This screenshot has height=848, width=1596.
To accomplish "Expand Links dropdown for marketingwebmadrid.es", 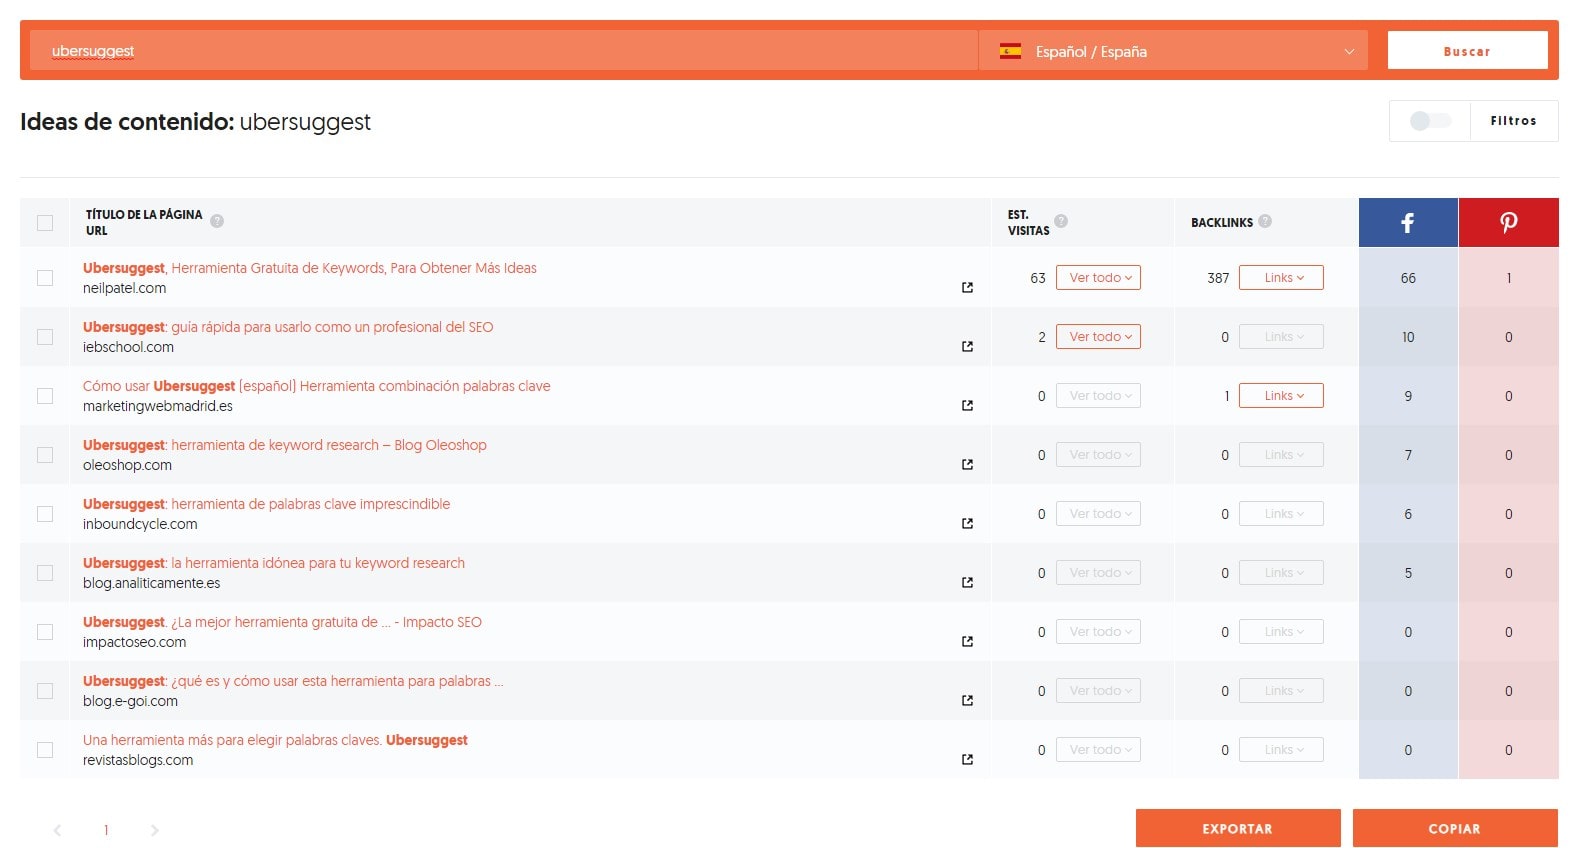I will (x=1281, y=396).
